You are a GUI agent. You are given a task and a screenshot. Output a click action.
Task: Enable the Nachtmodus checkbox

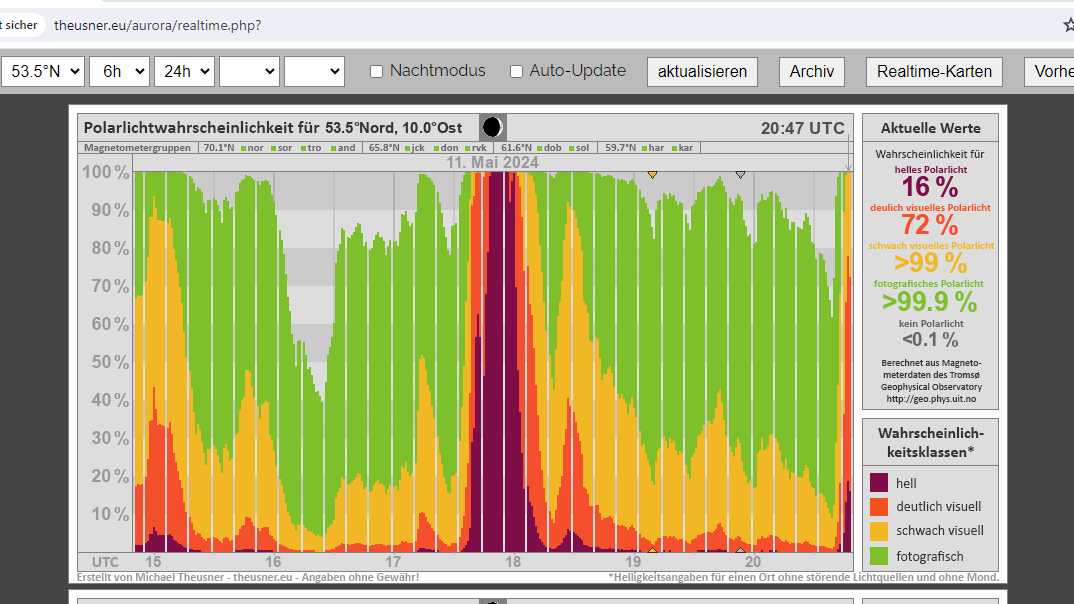pyautogui.click(x=377, y=71)
